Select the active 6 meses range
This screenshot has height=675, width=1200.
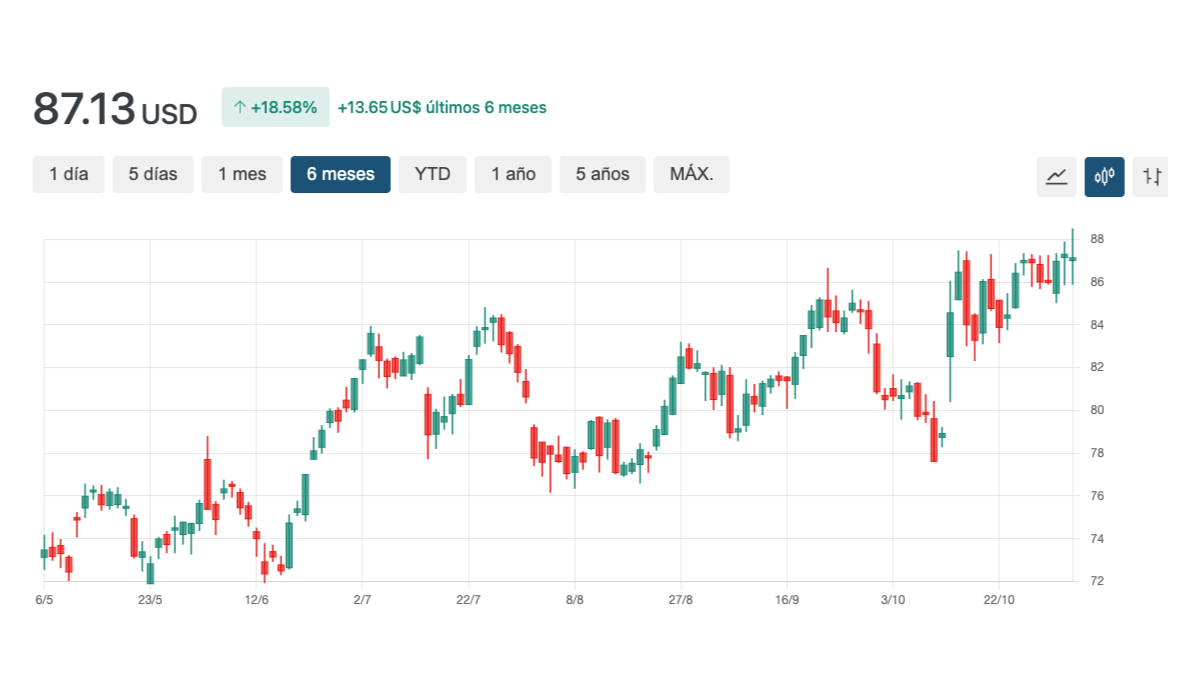click(x=340, y=174)
